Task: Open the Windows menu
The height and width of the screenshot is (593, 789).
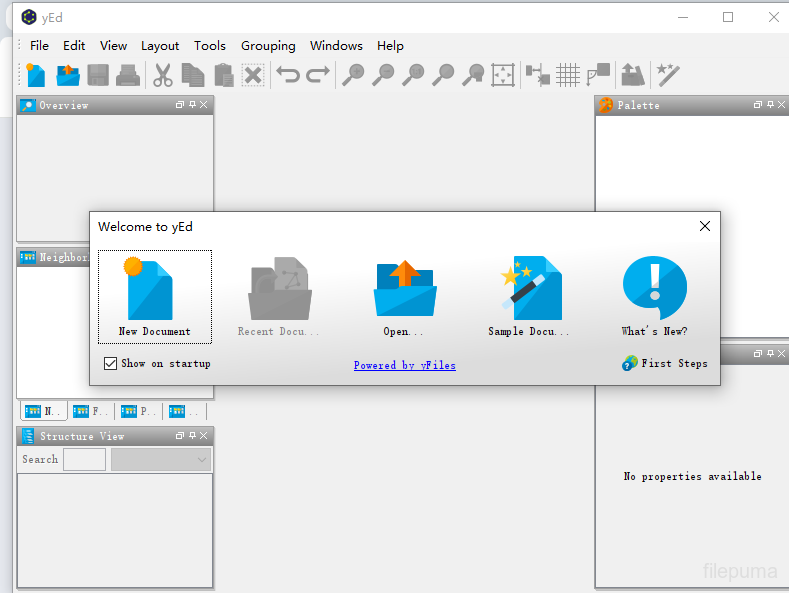Action: point(336,46)
